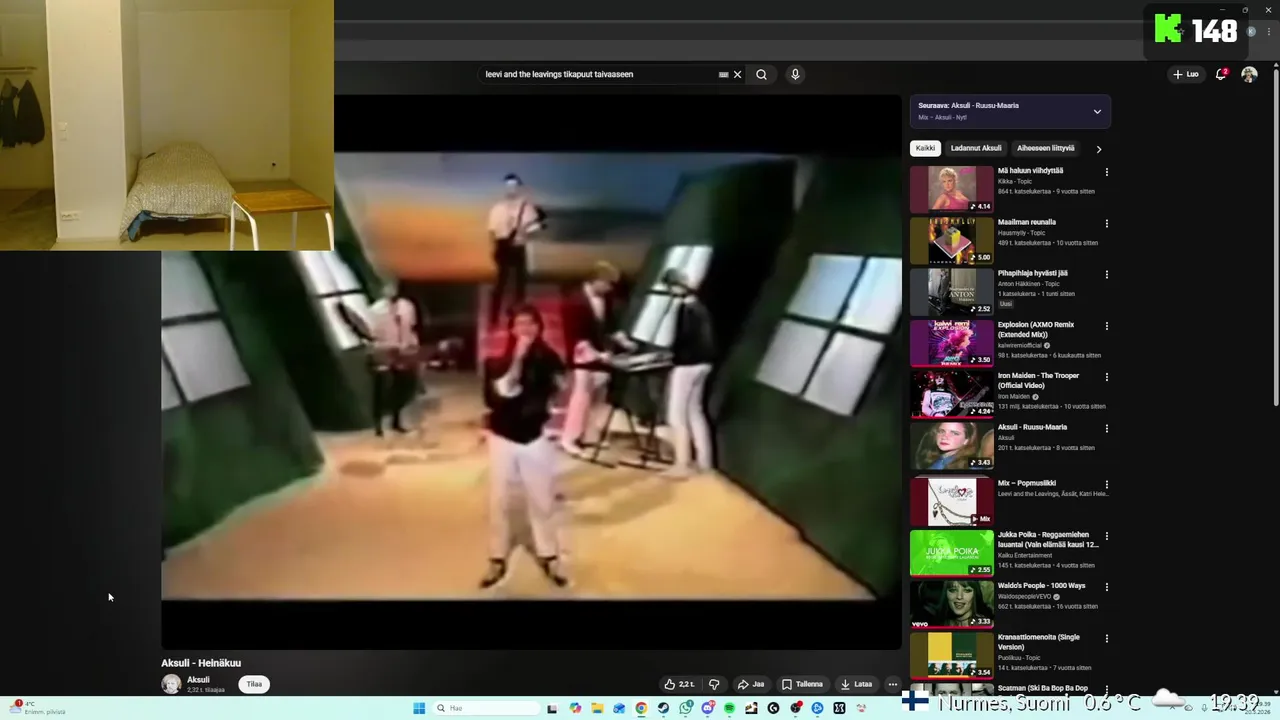1280x720 pixels.
Task: Open the on-screen keyboard icon in search box
Action: [x=723, y=74]
